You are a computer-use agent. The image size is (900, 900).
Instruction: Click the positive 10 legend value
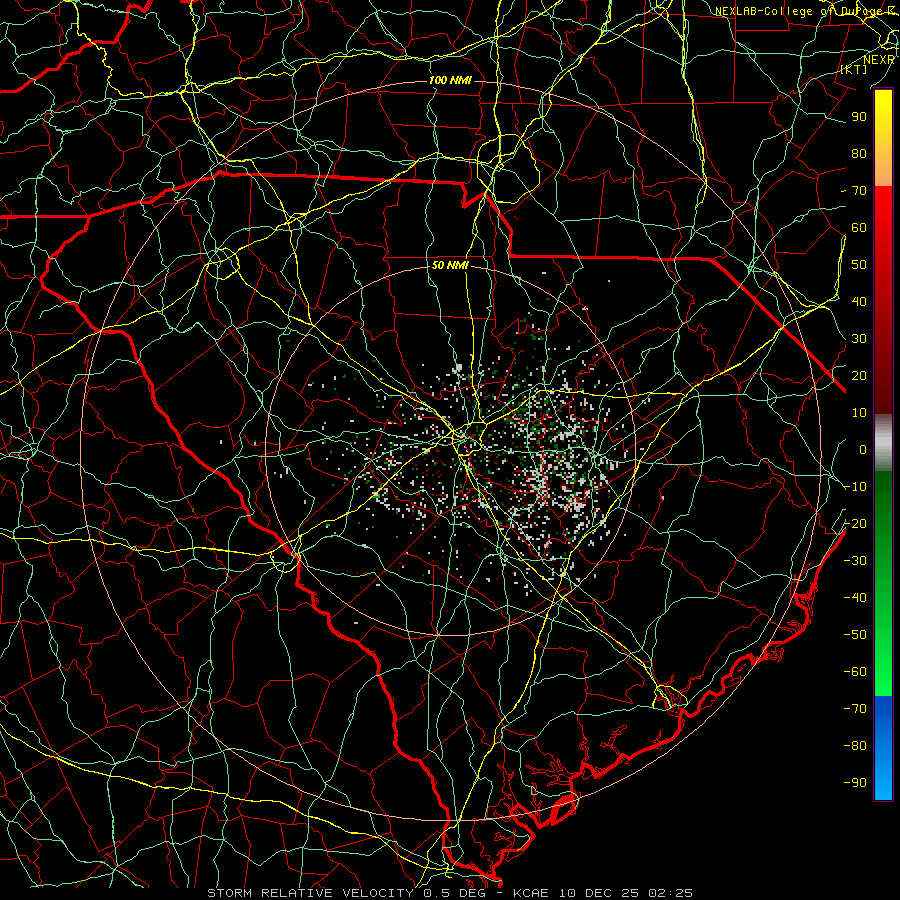click(x=859, y=413)
